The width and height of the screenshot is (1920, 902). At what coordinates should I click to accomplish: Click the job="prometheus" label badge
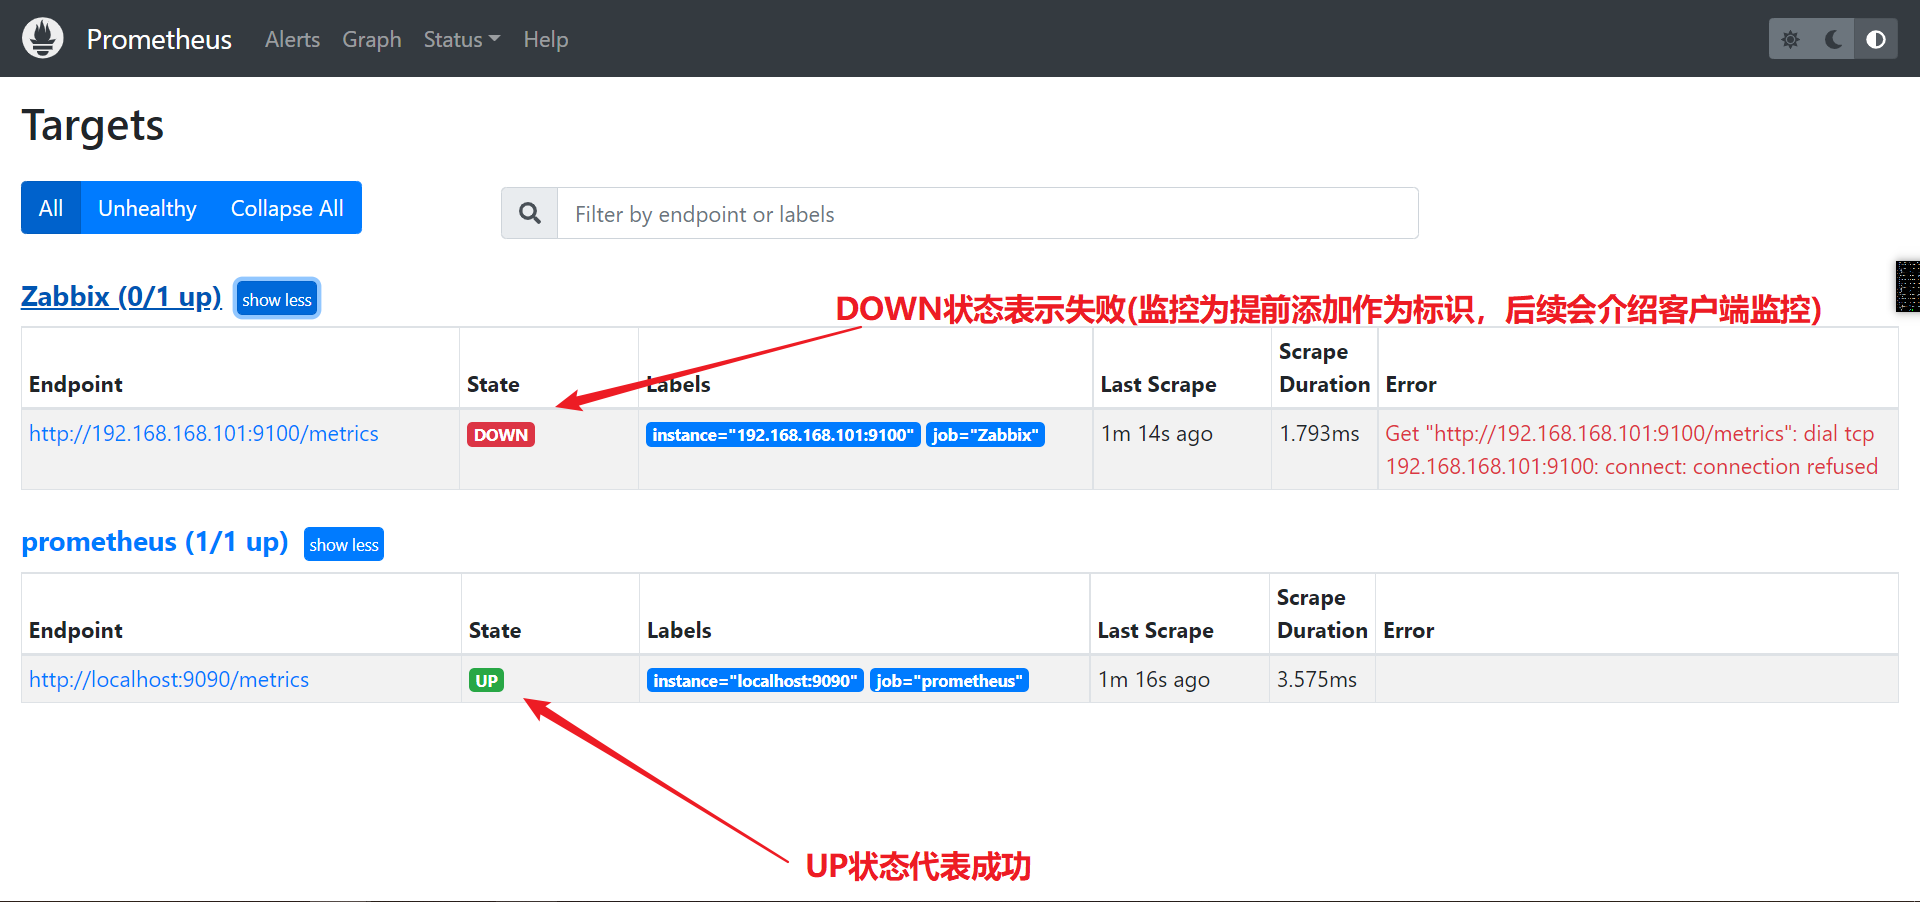coord(949,680)
